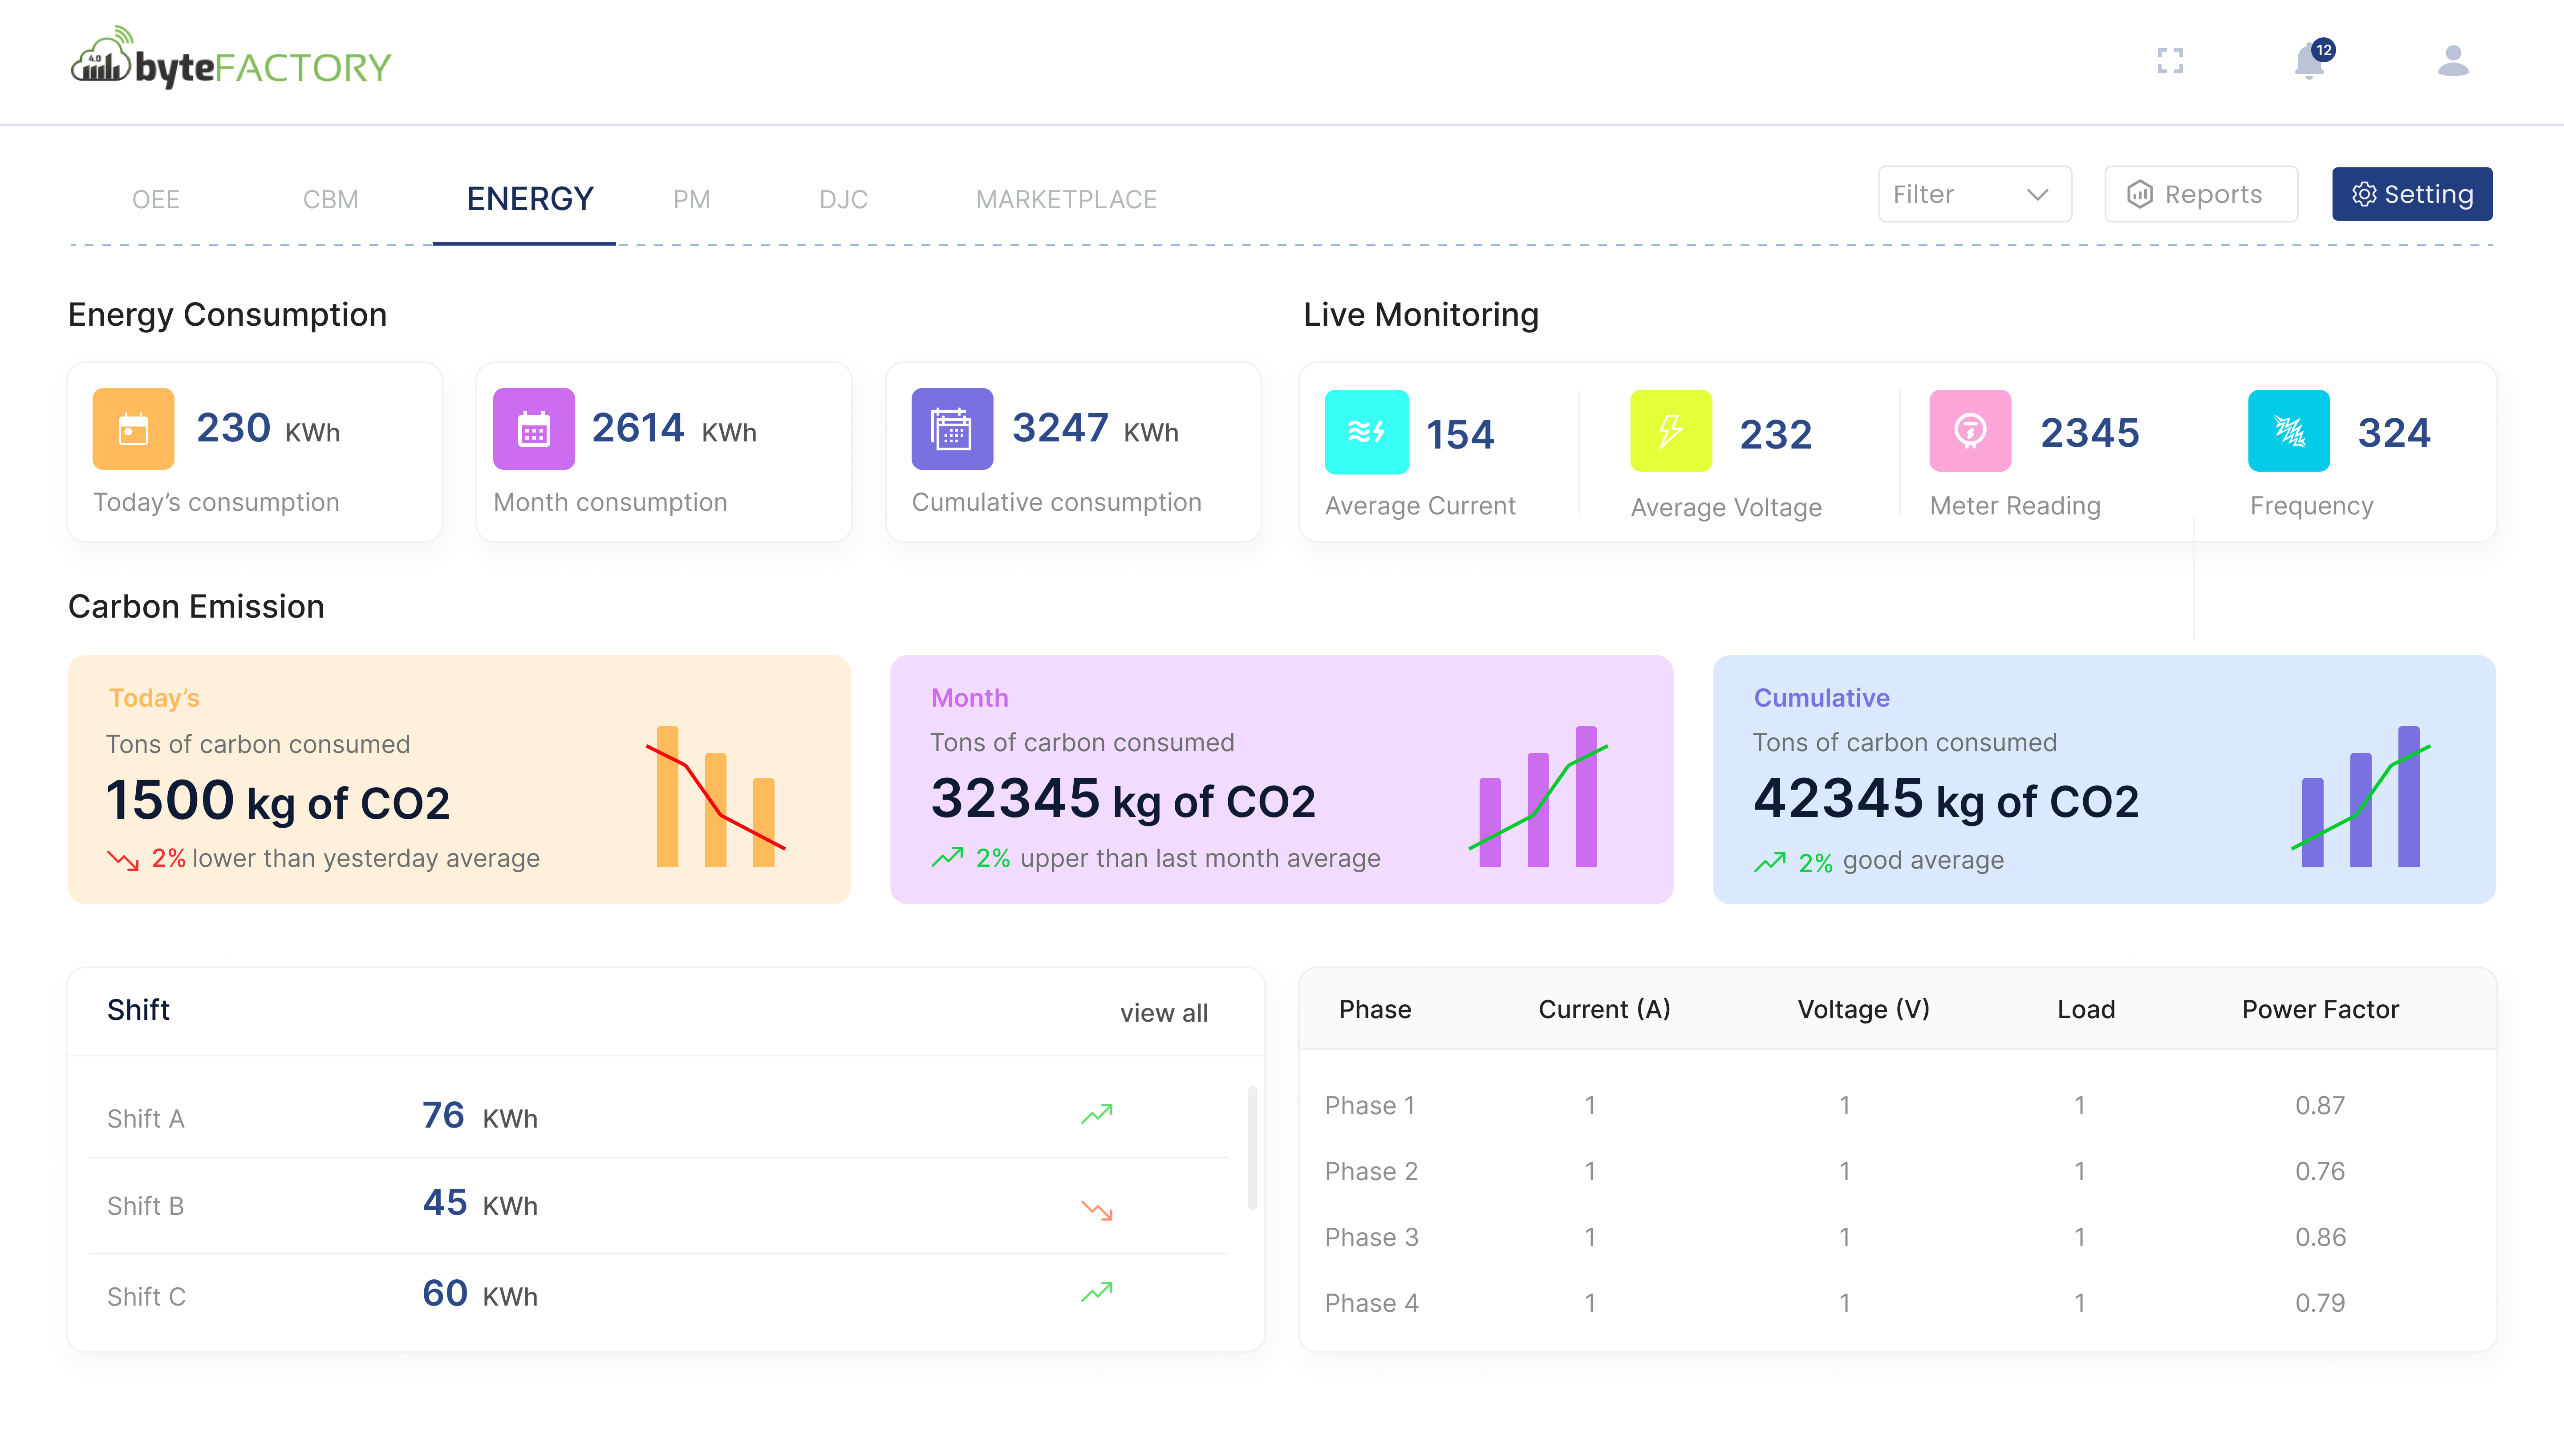Image resolution: width=2564 pixels, height=1456 pixels.
Task: Click the 324 Frequency value
Action: pyautogui.click(x=2394, y=433)
